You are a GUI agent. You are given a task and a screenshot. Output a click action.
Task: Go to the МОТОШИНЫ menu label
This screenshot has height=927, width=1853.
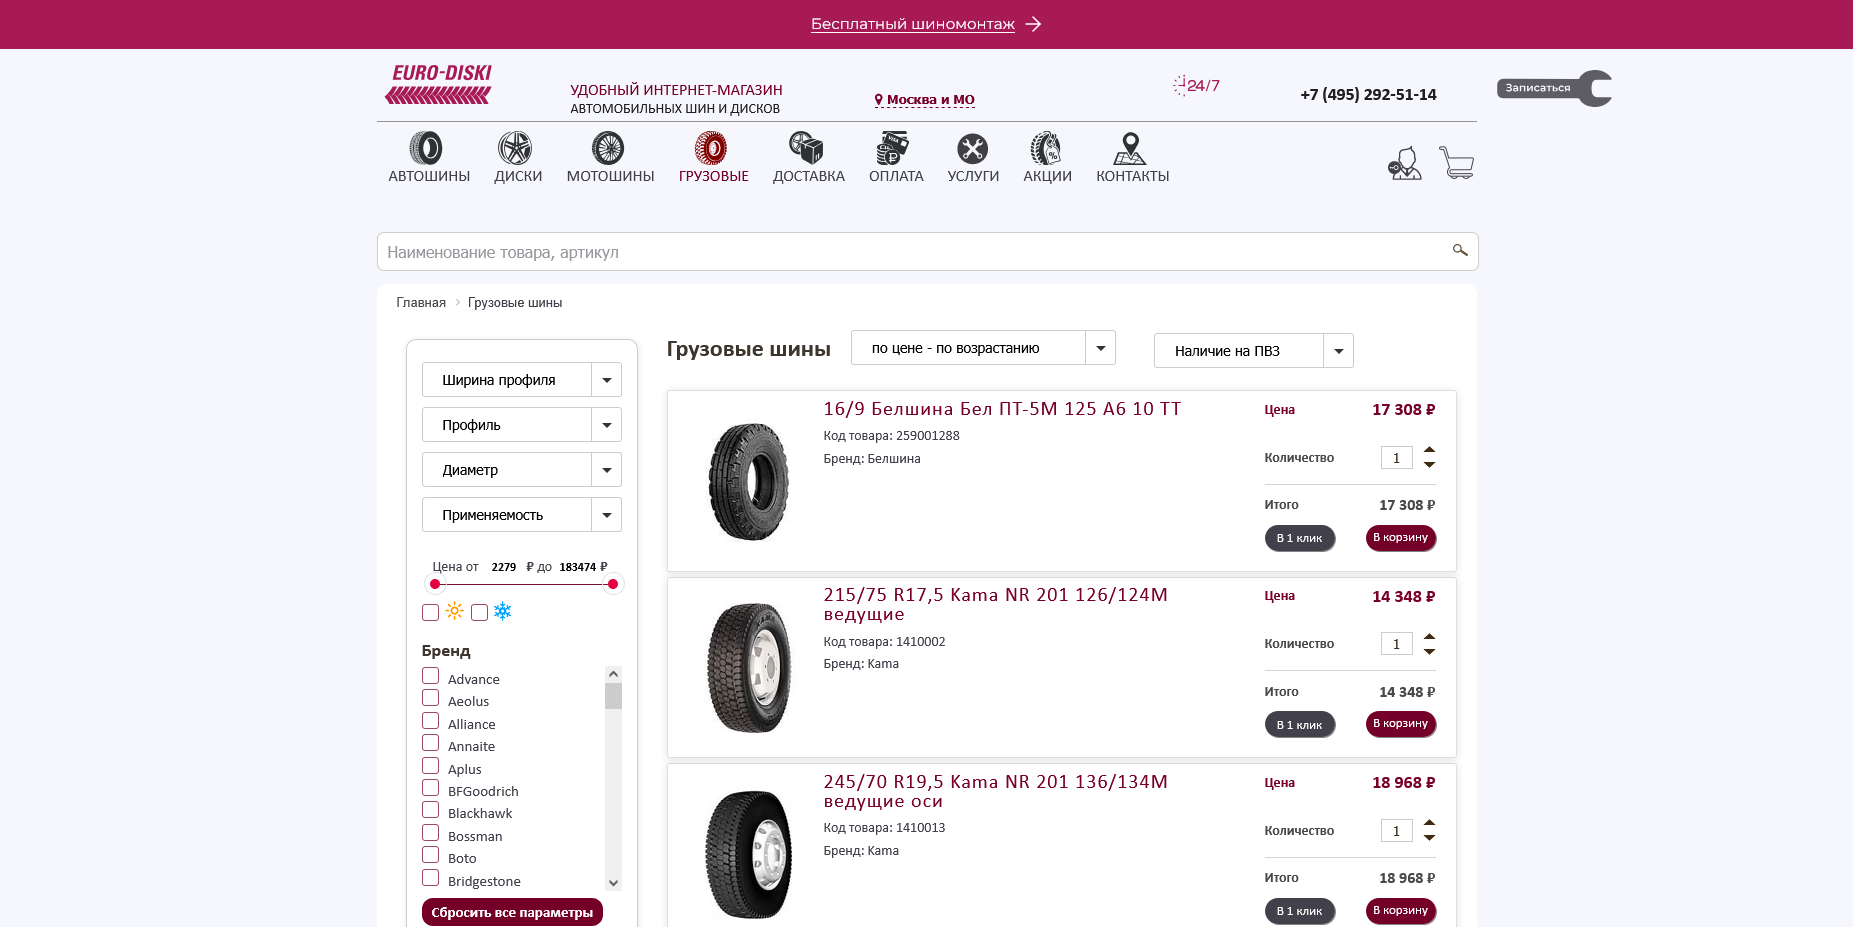coord(611,176)
